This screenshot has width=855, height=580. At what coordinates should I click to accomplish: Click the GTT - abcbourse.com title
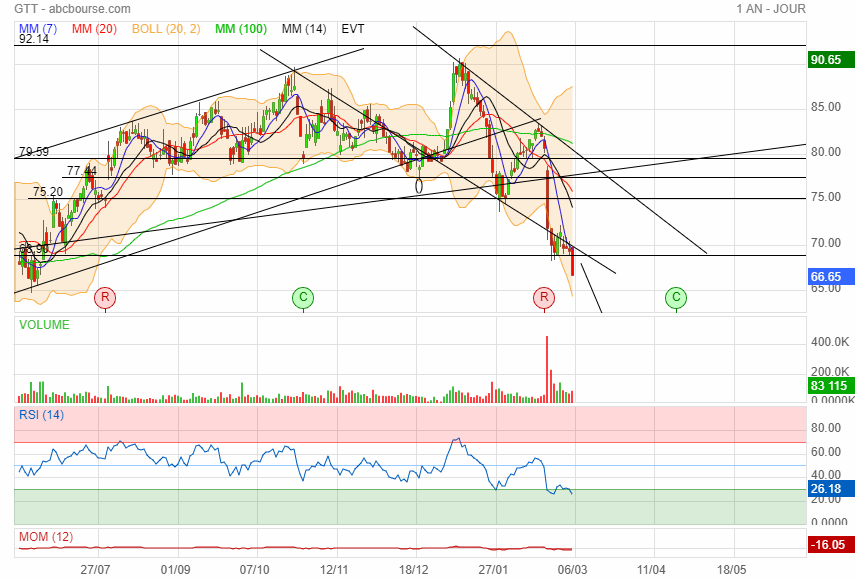pyautogui.click(x=72, y=9)
